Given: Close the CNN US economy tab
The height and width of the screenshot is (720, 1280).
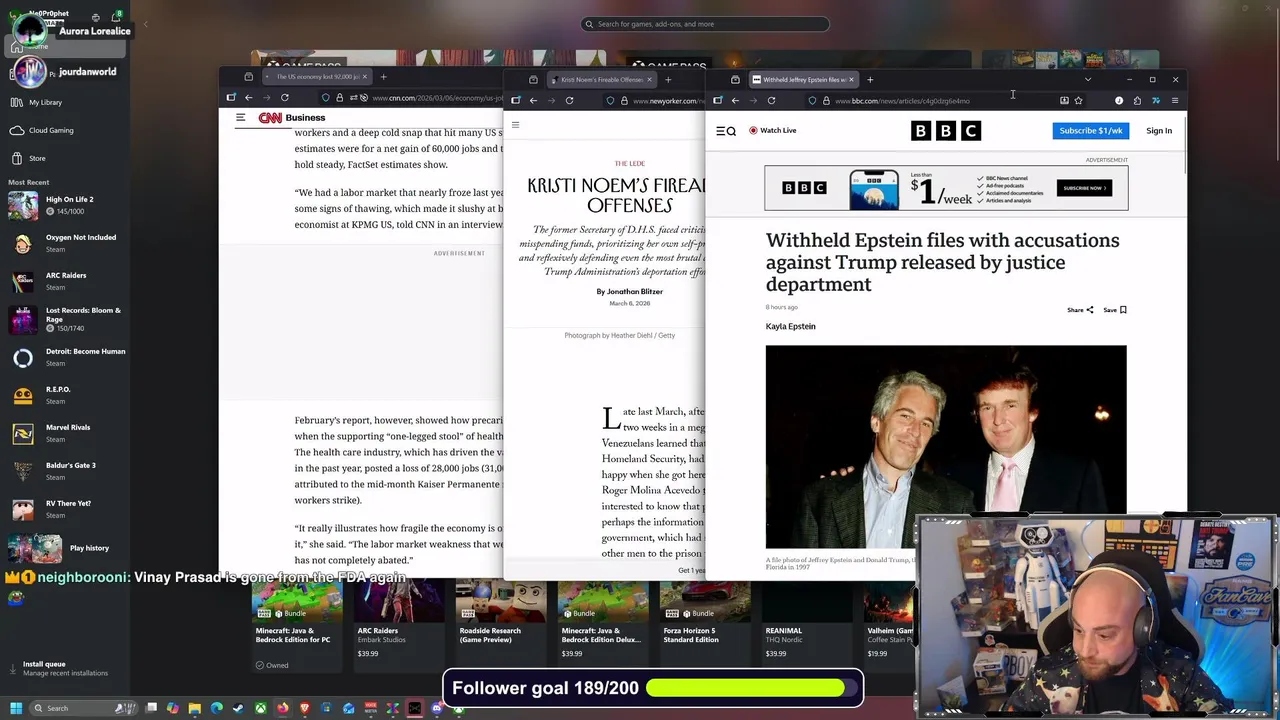Looking at the screenshot, I should (x=364, y=76).
